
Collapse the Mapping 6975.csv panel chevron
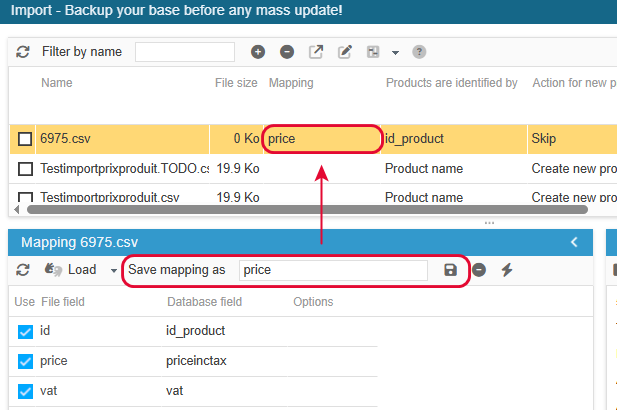pos(574,242)
